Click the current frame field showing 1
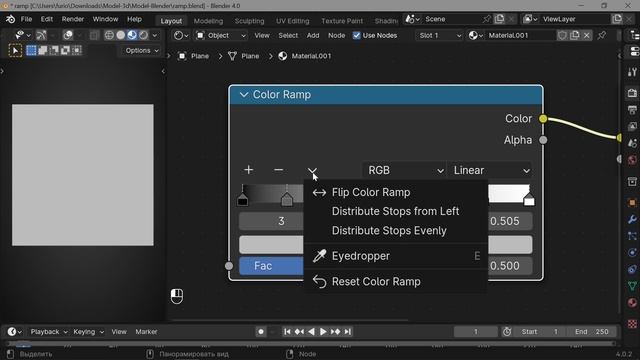The height and width of the screenshot is (360, 640). (x=476, y=332)
